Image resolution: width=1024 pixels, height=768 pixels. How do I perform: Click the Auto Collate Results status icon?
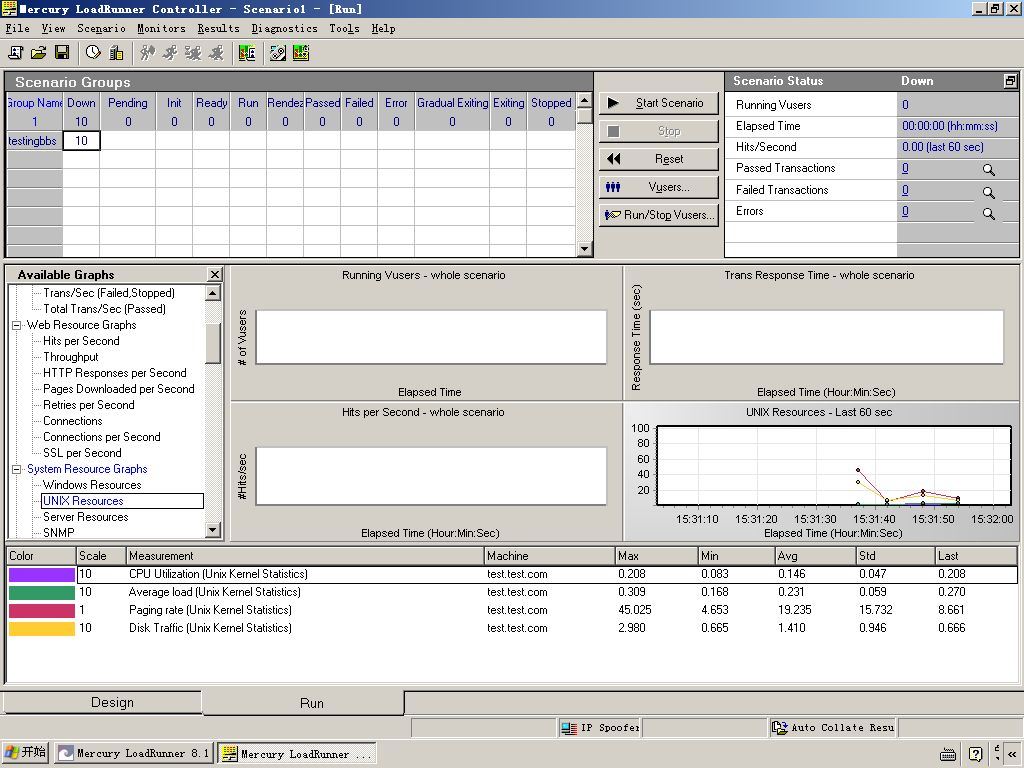[x=780, y=728]
